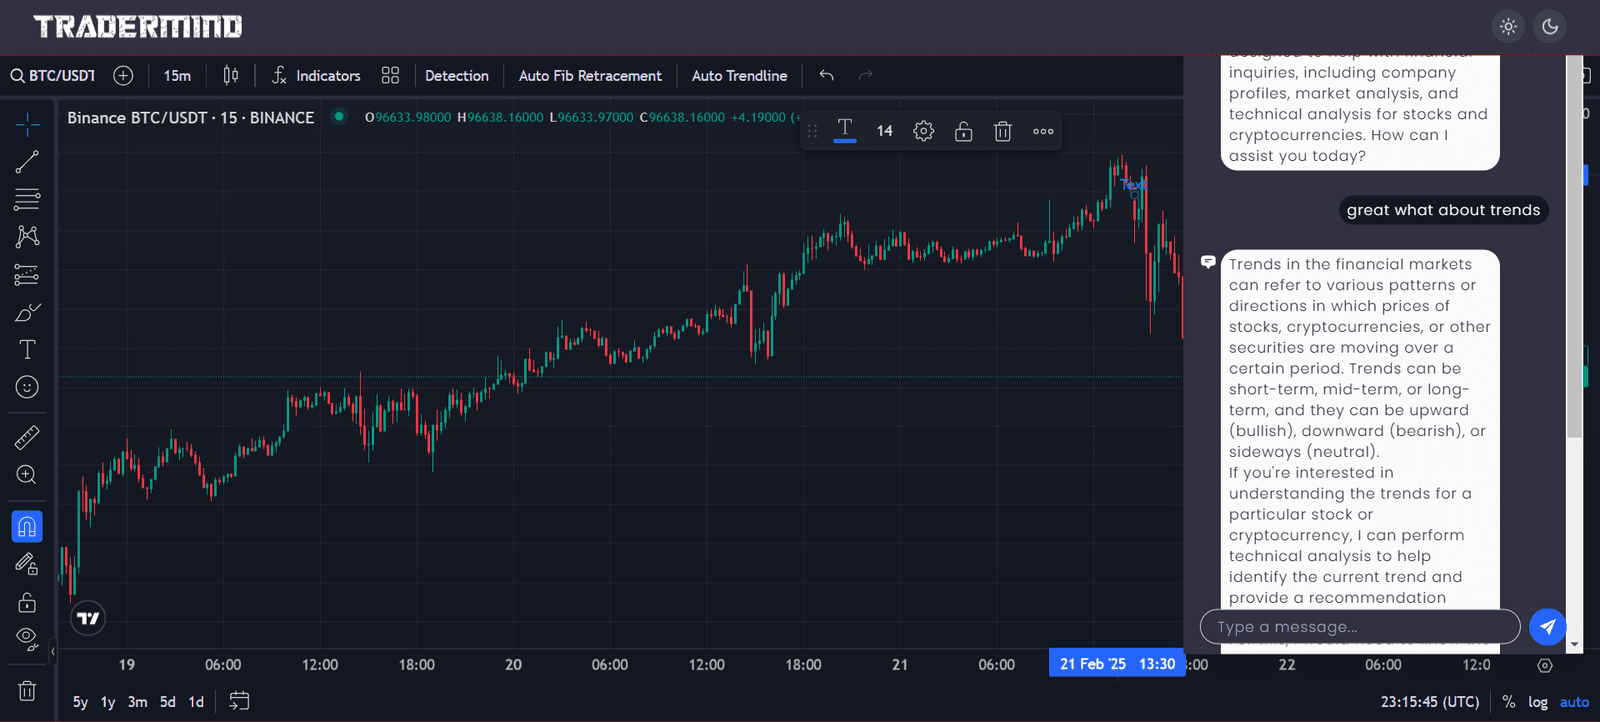Hide all drawings with the eye icon
This screenshot has height=722, width=1600.
point(27,639)
